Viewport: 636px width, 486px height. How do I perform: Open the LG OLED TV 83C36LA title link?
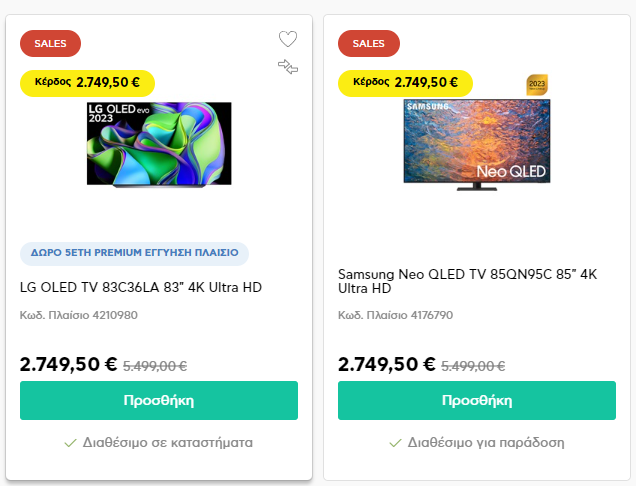pos(141,288)
